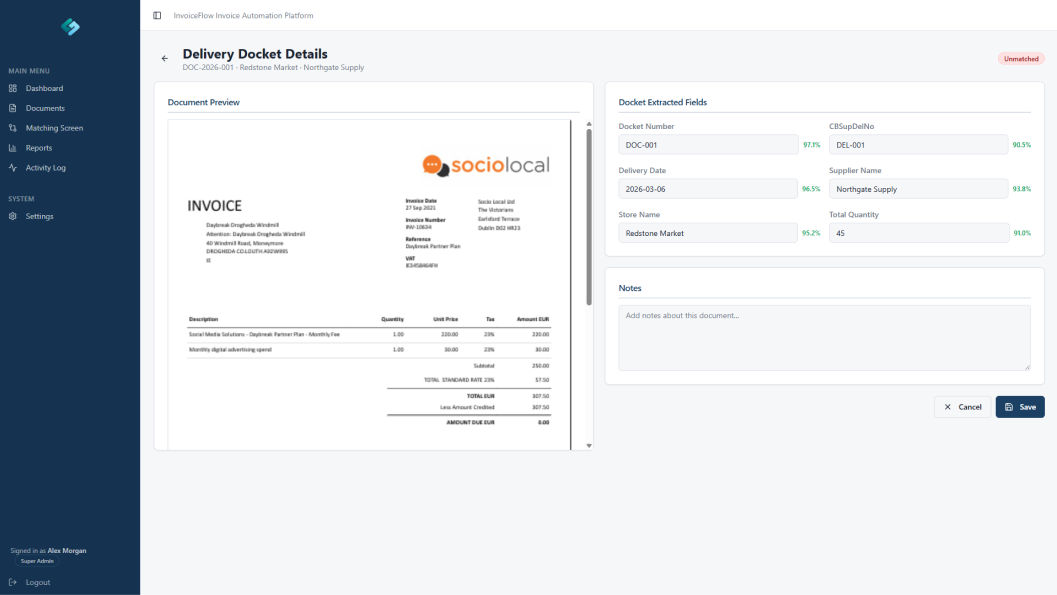Click the preview scroll down arrow
The image size is (1057, 595).
589,445
